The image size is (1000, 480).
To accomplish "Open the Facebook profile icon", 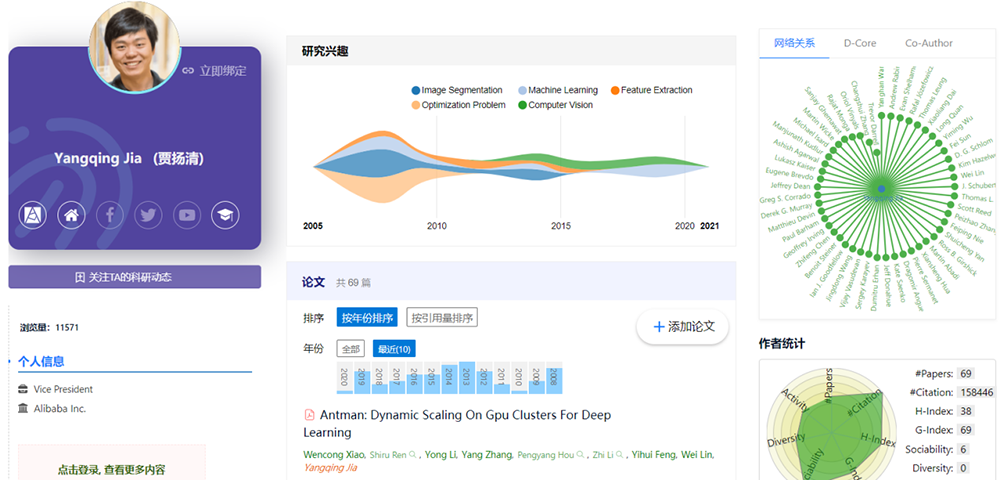I will tap(109, 214).
